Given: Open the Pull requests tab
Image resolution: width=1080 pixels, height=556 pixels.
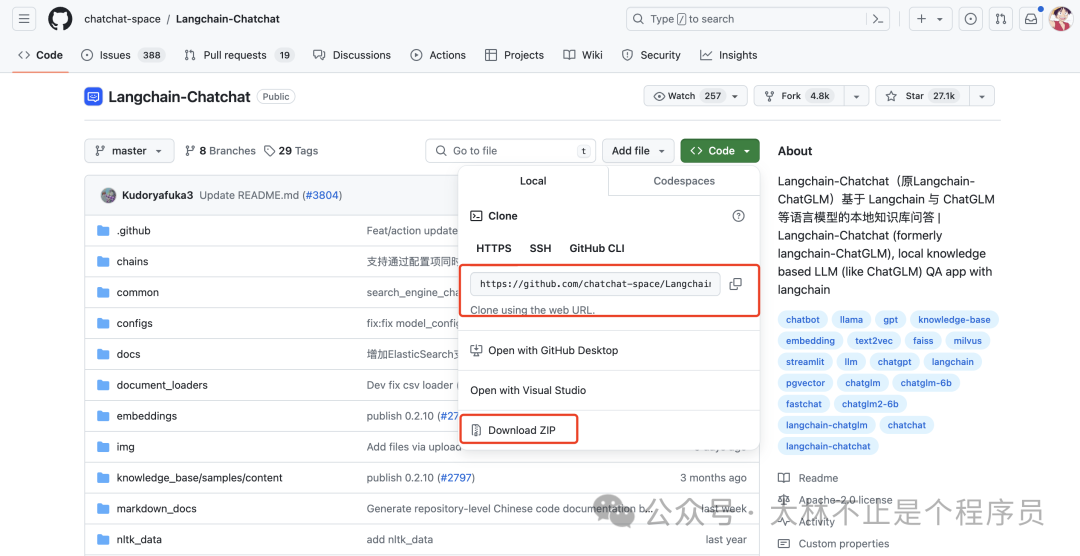Looking at the screenshot, I should (238, 55).
